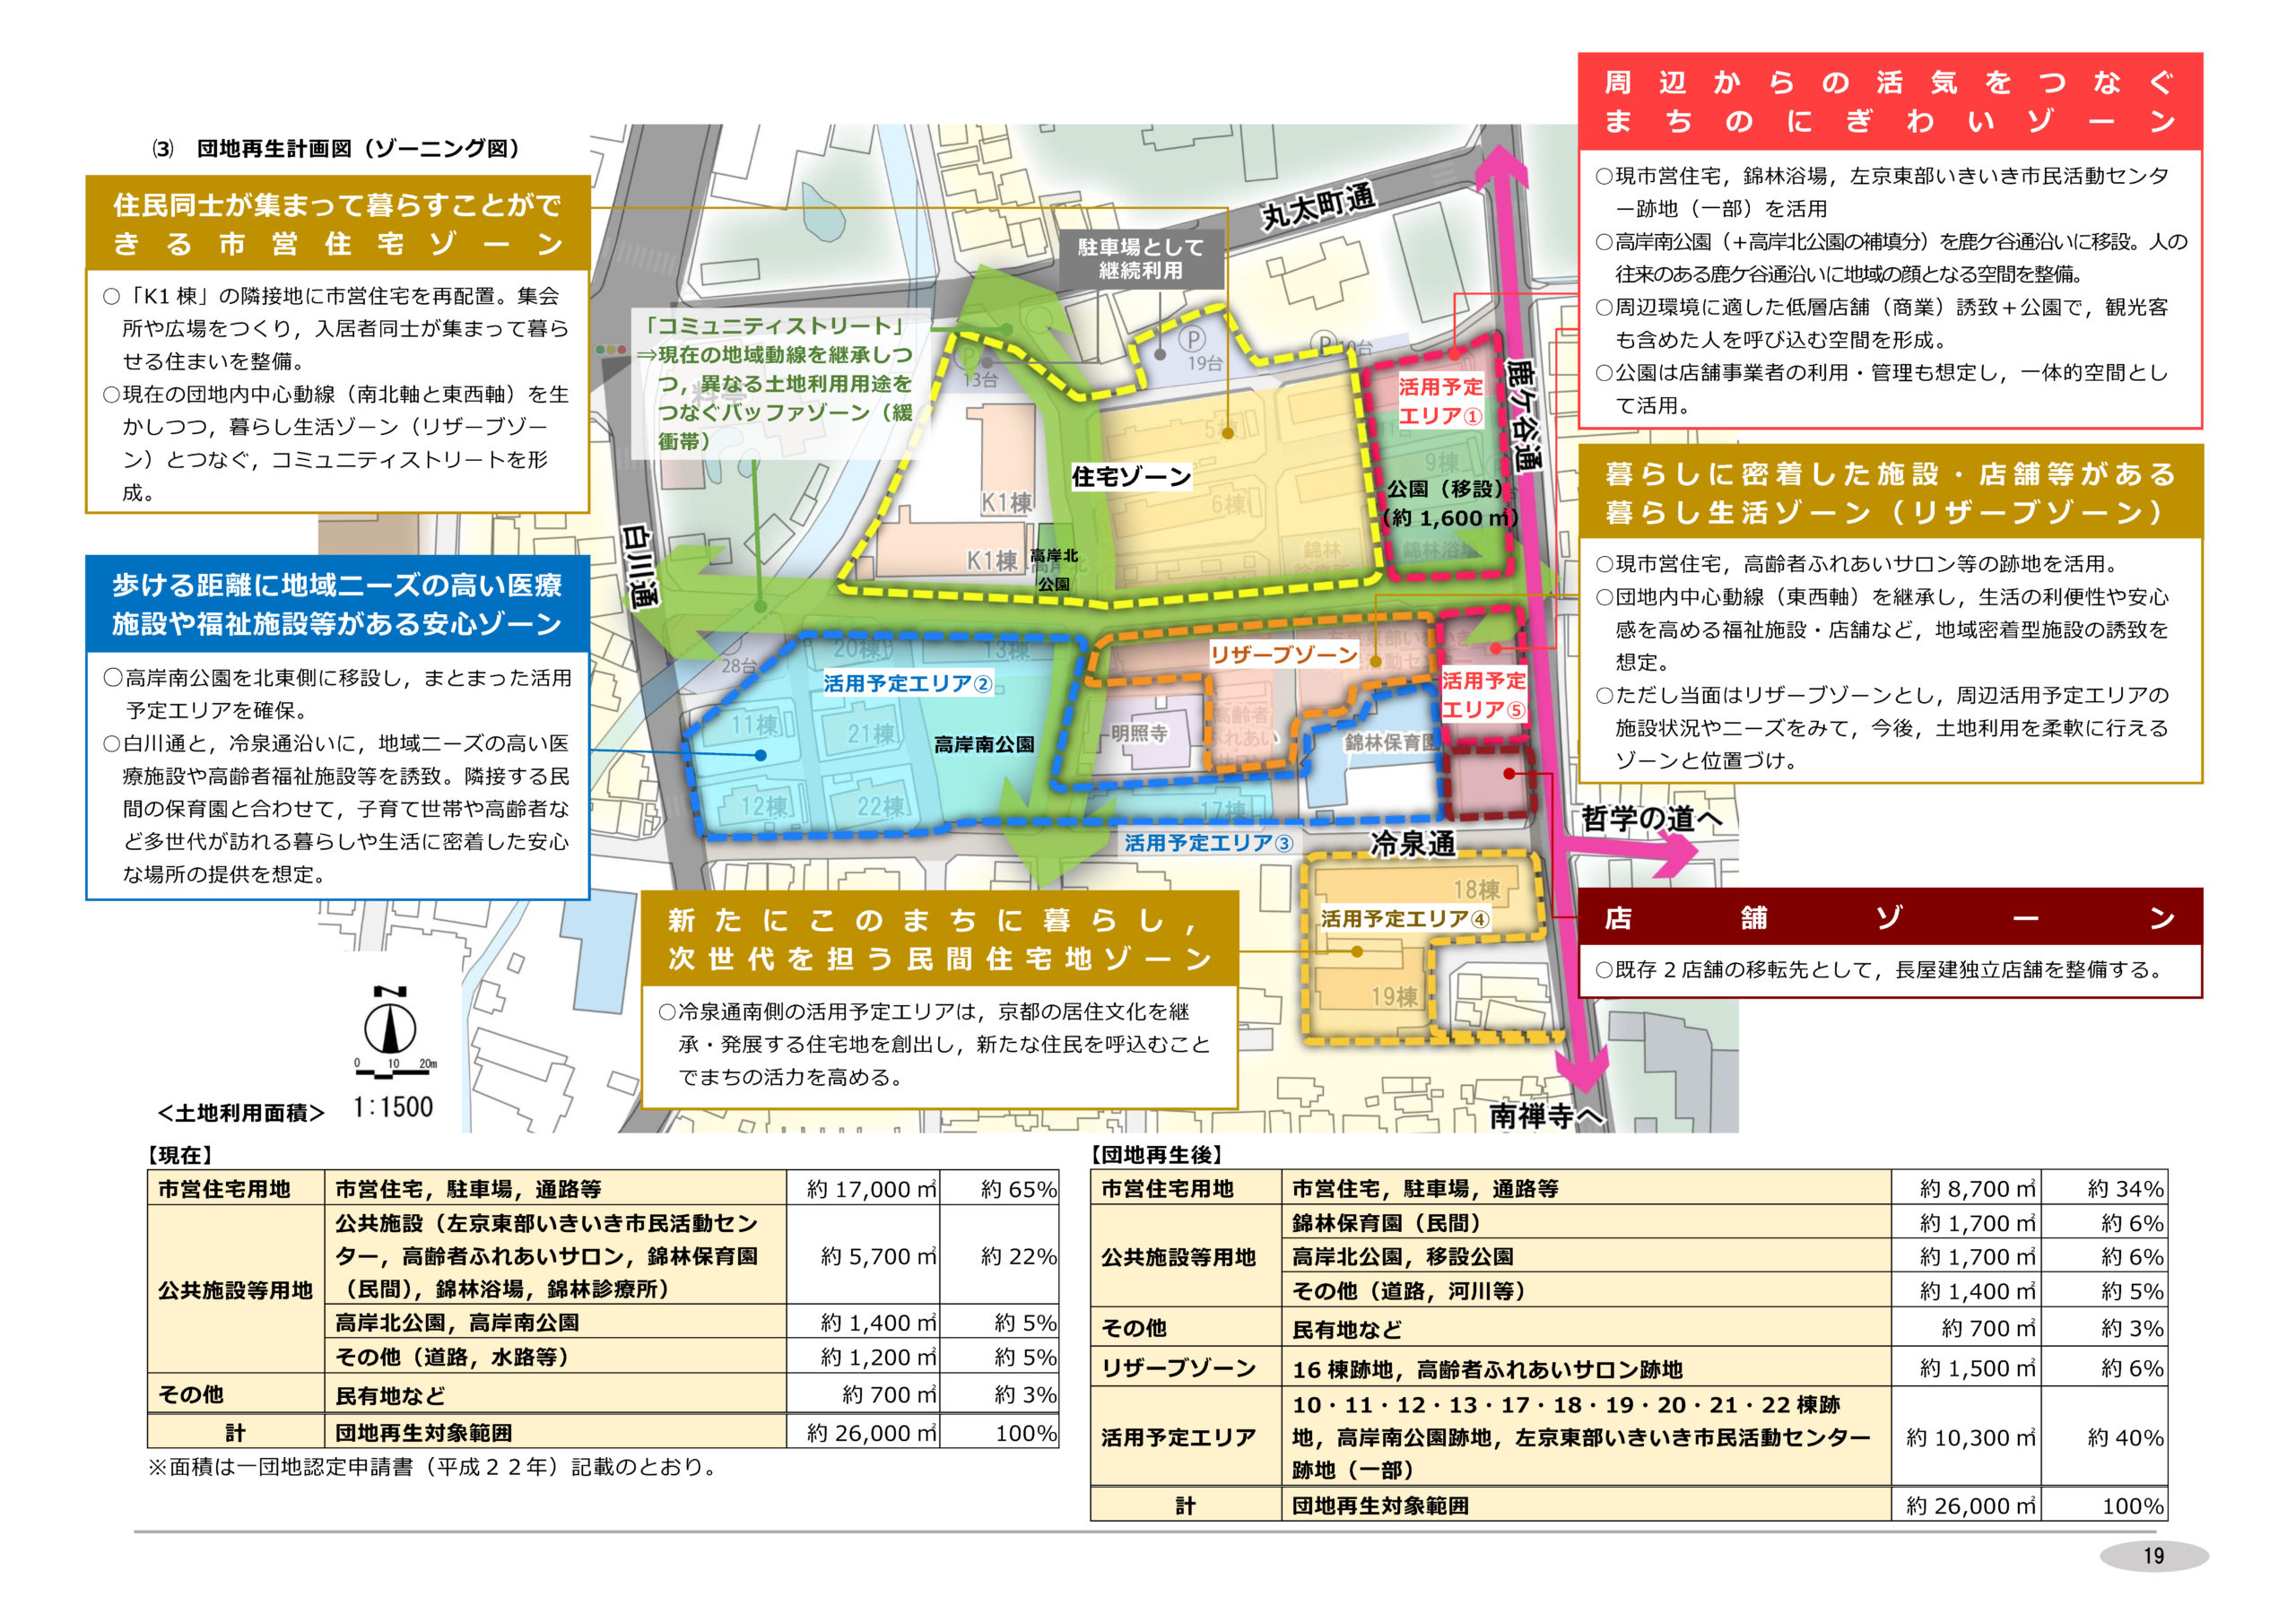2296x1623 pixels.
Task: Click the 約 10,300 ㎡ cell
Action: [x=1966, y=1437]
